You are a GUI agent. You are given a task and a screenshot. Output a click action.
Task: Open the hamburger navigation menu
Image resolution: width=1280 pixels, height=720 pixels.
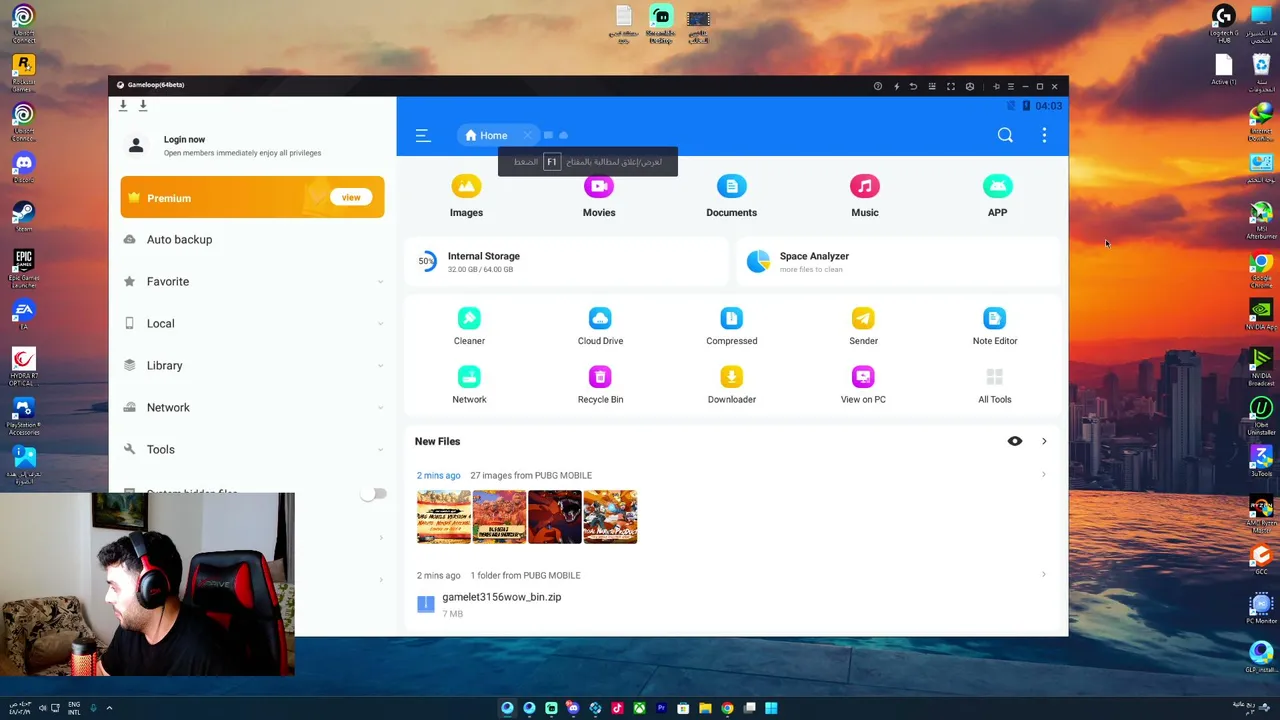(423, 135)
